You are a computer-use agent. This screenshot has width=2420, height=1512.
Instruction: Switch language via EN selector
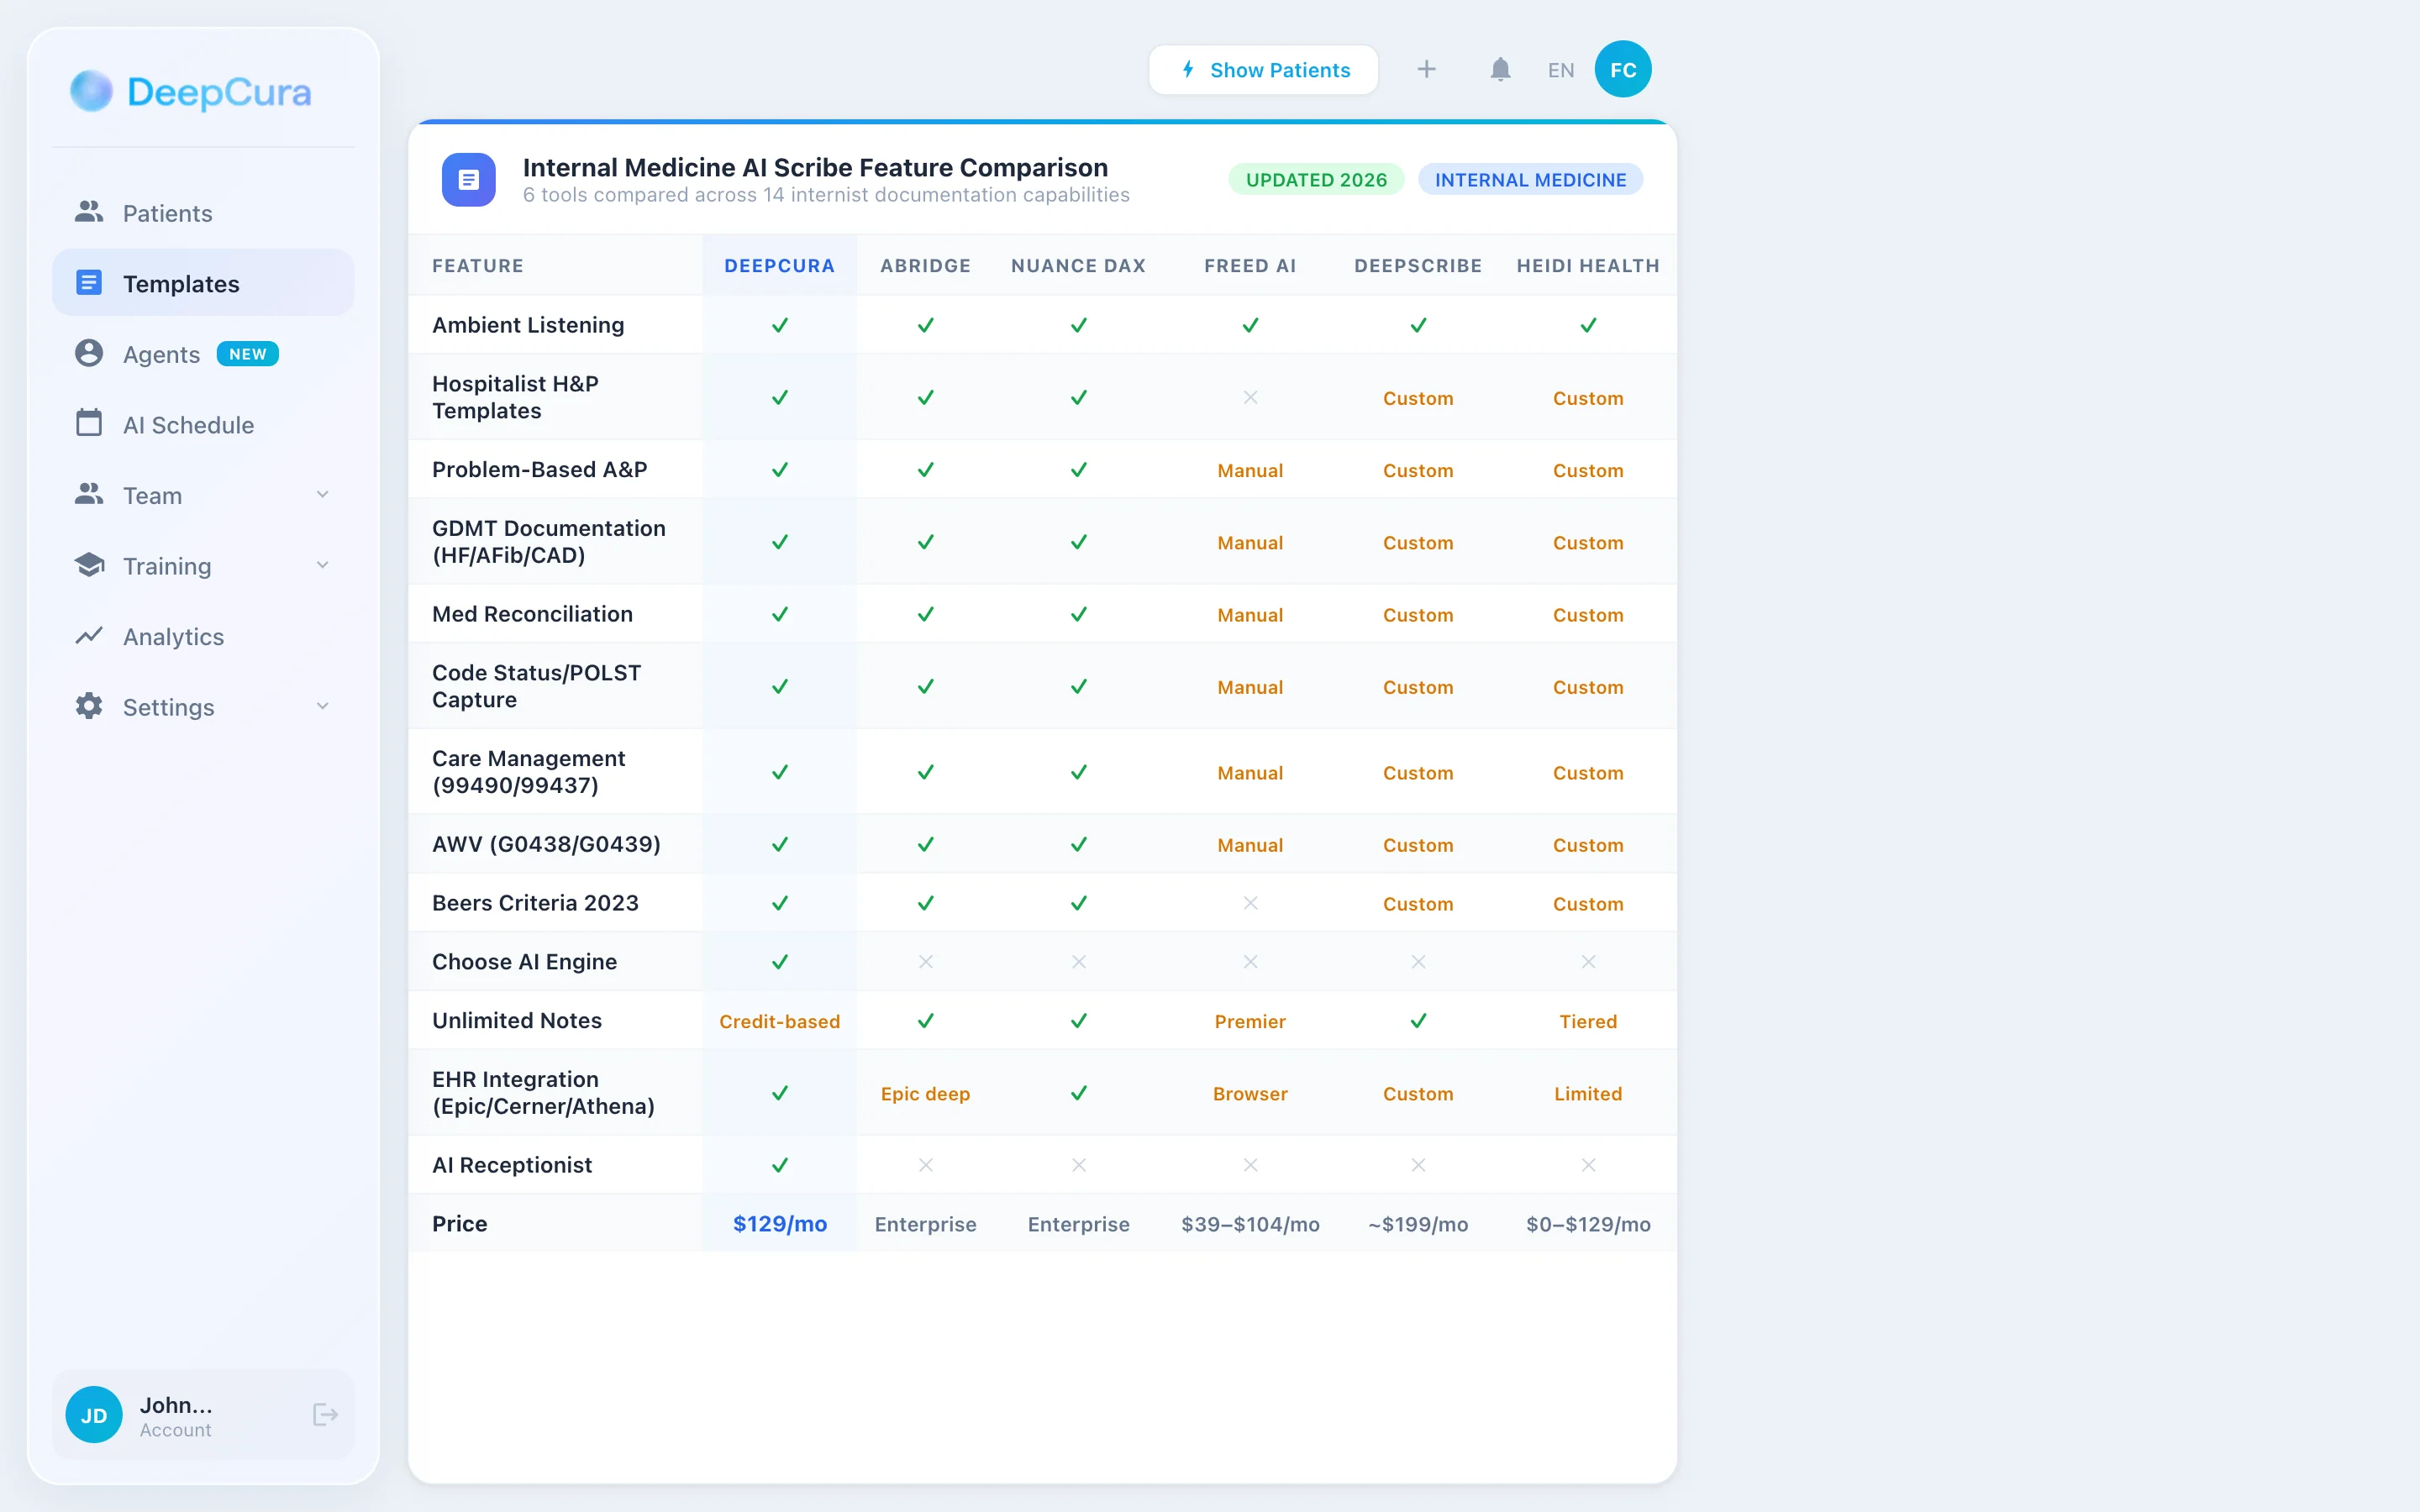(x=1560, y=70)
